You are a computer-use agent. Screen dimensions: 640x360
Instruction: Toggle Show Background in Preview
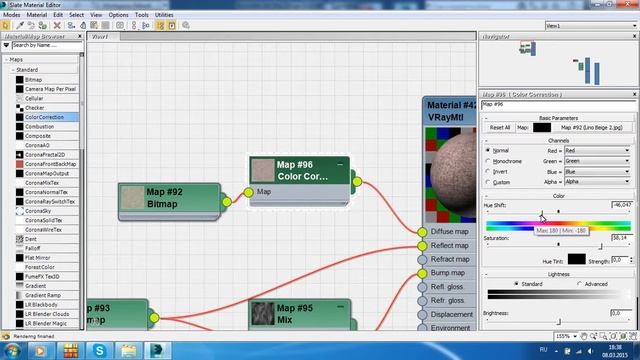pos(105,25)
